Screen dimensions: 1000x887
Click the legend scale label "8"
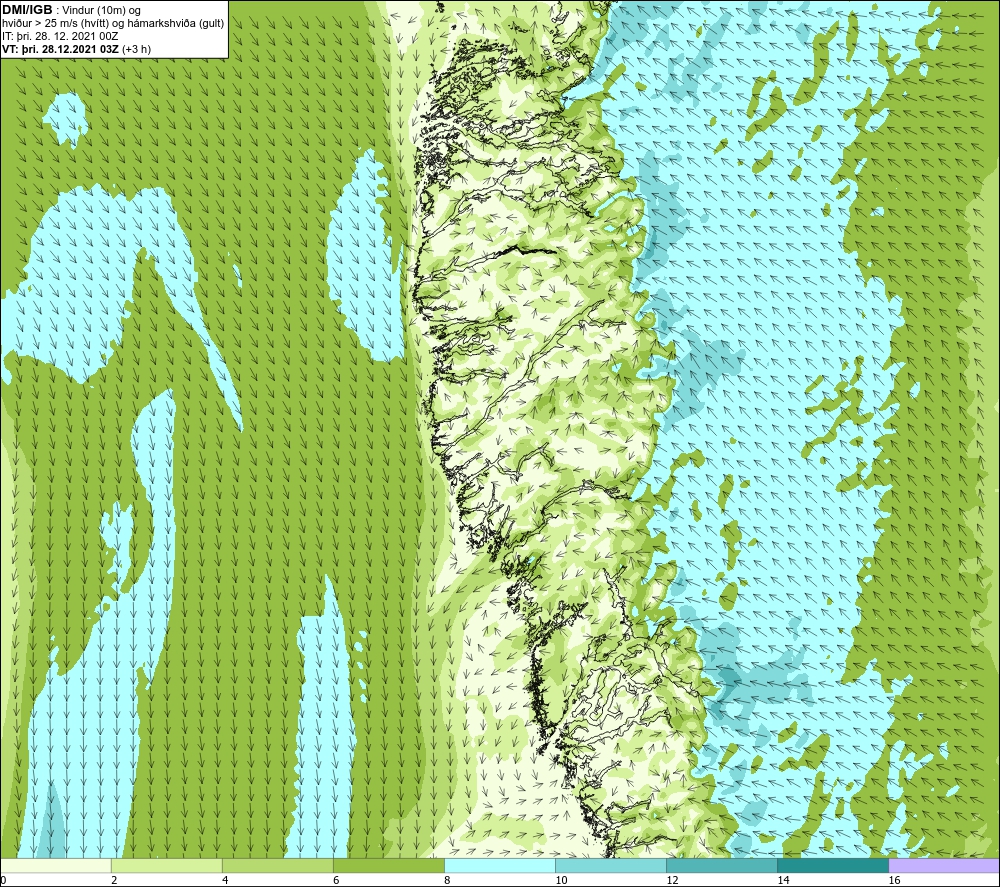coord(447,880)
